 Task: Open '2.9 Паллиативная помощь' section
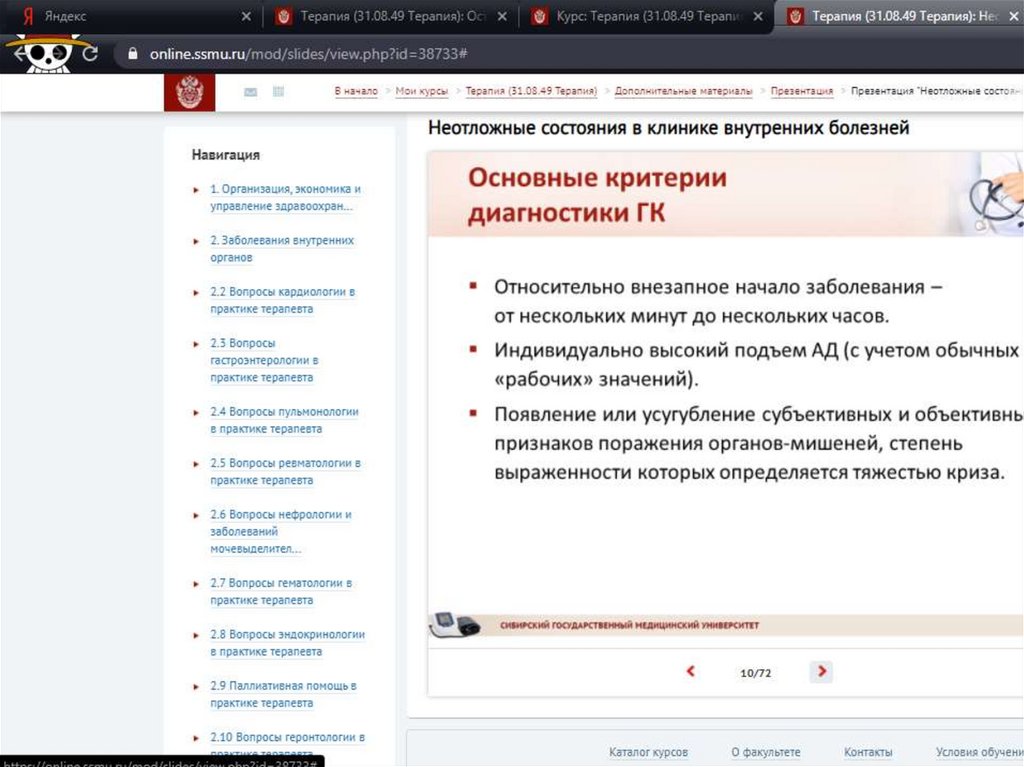(283, 694)
